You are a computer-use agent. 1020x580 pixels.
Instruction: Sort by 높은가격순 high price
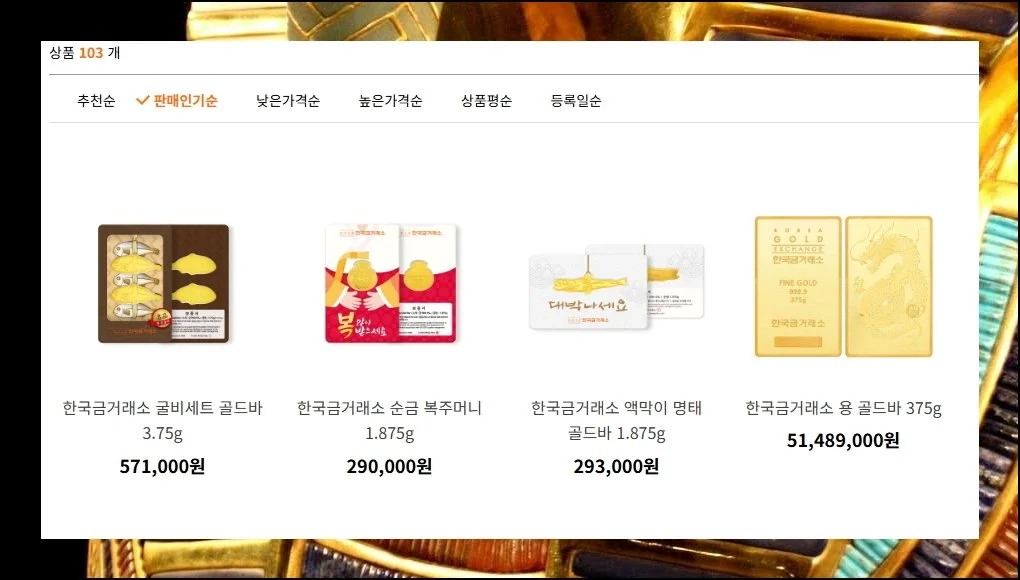[x=390, y=101]
